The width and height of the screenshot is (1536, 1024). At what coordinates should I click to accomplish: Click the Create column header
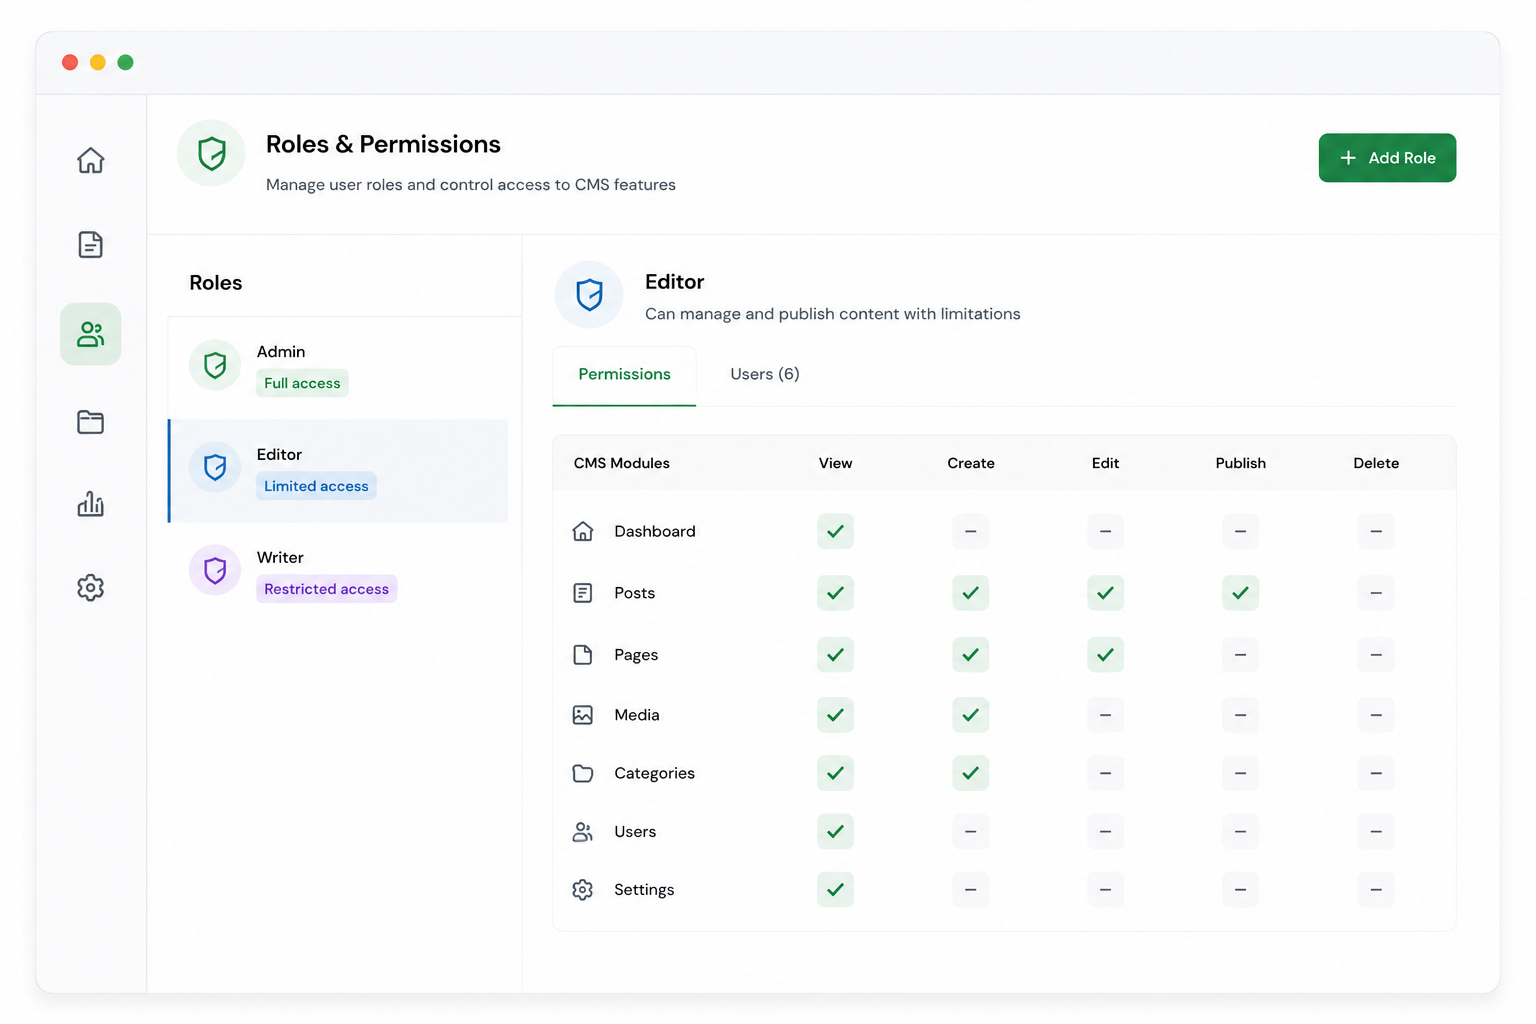click(971, 463)
